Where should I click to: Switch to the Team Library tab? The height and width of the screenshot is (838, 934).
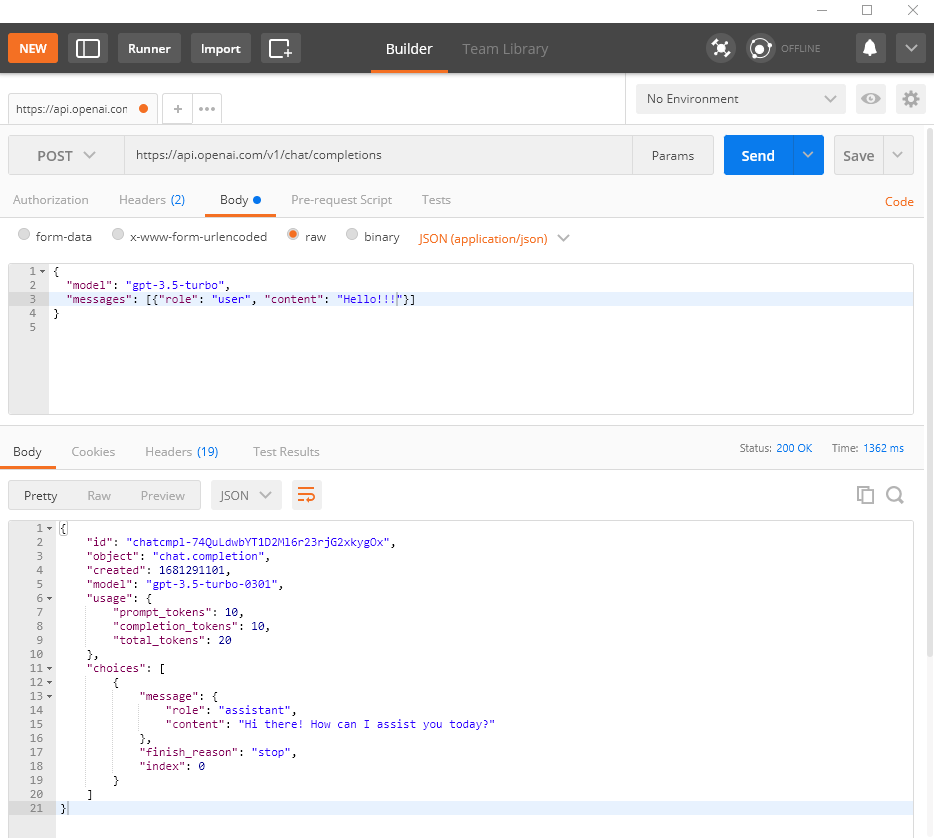tap(505, 49)
